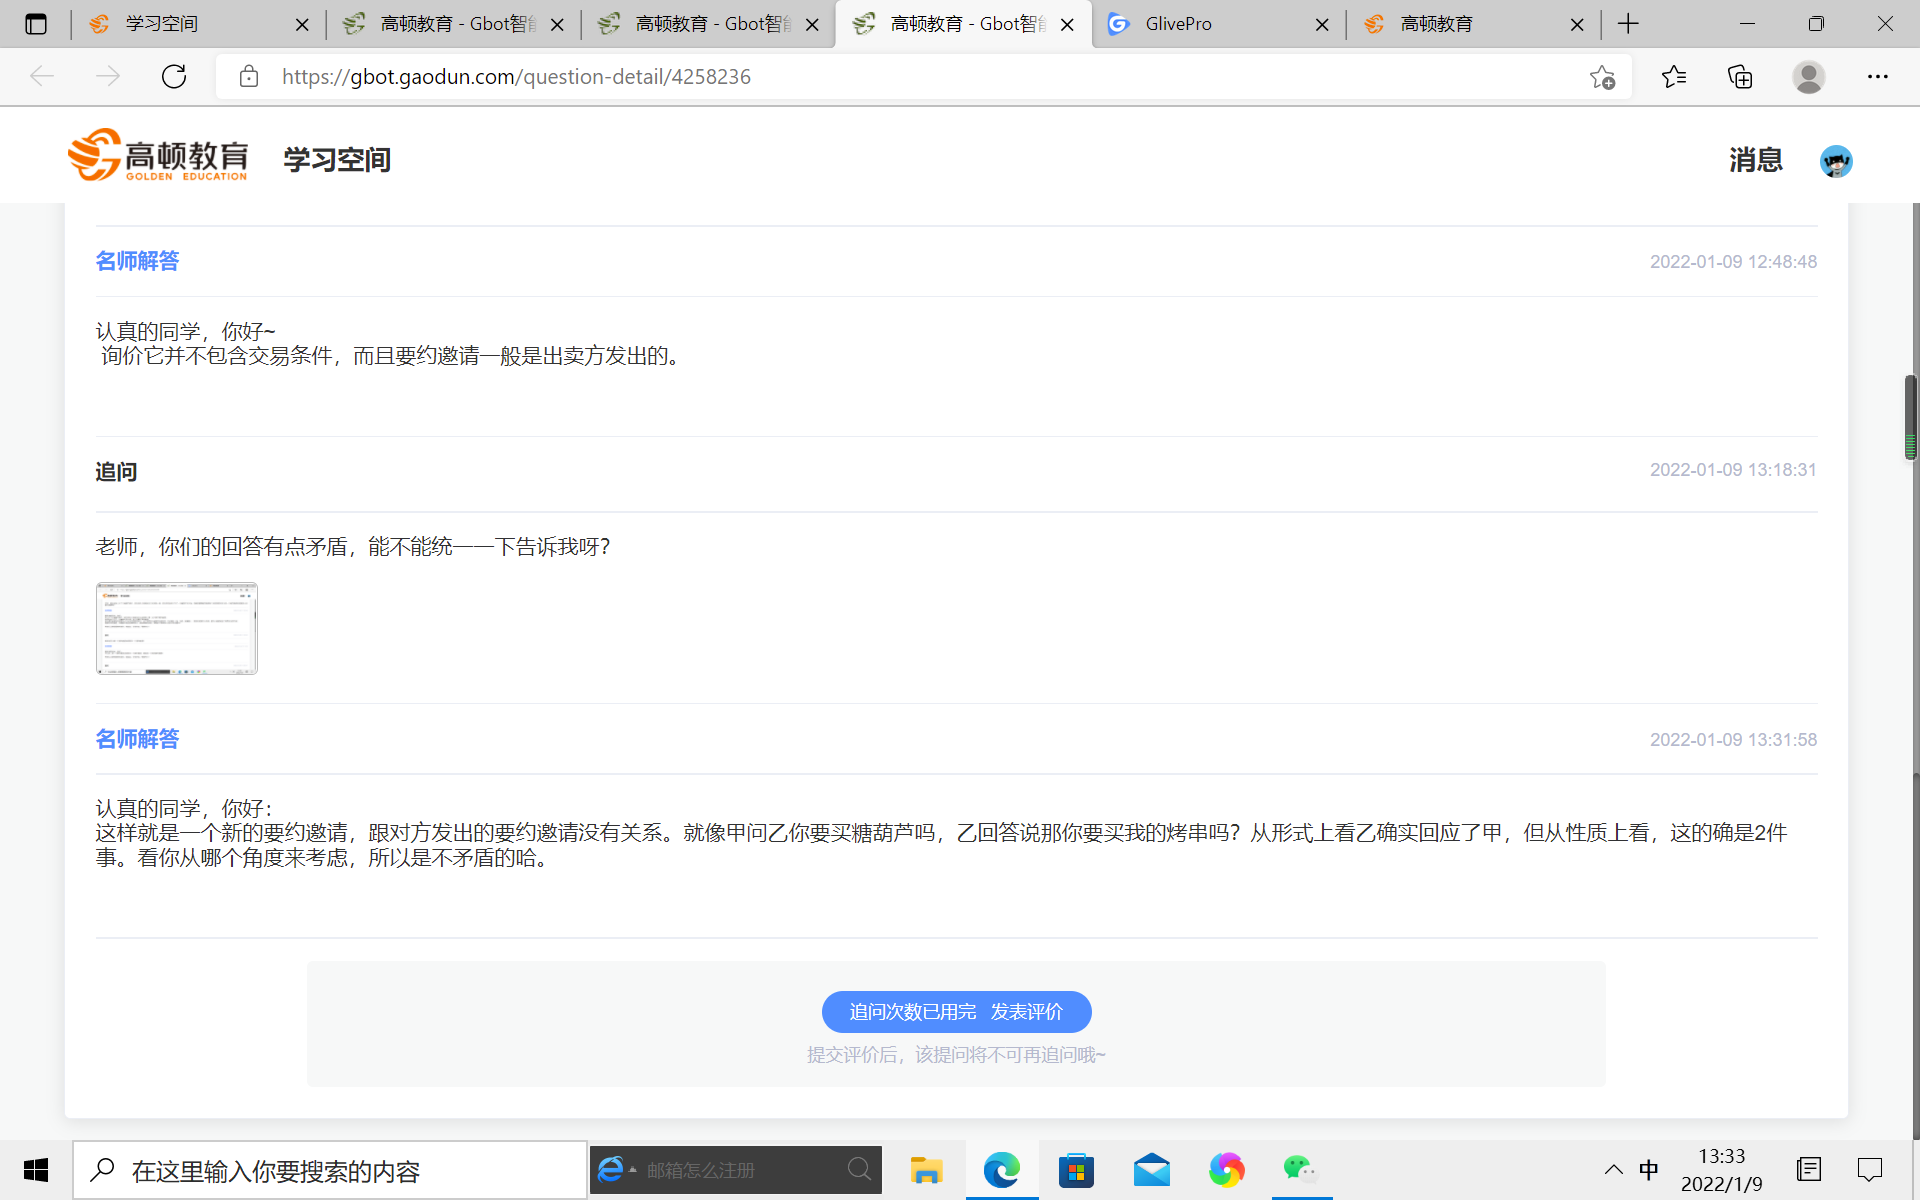
Task: Navigate back to previous page
Action: (x=41, y=76)
